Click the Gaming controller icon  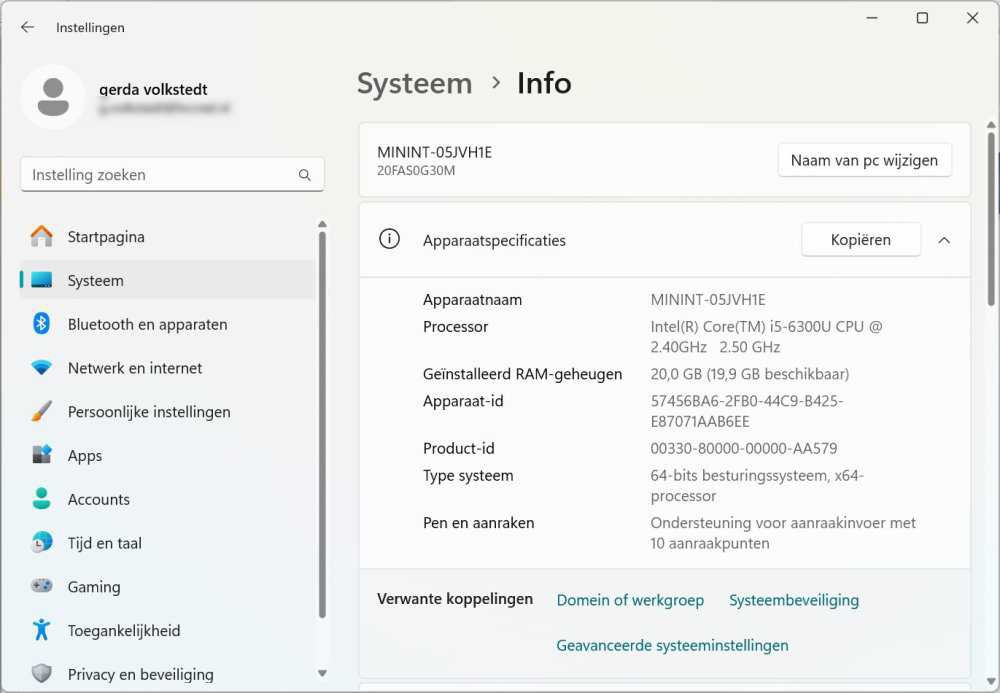[41, 586]
